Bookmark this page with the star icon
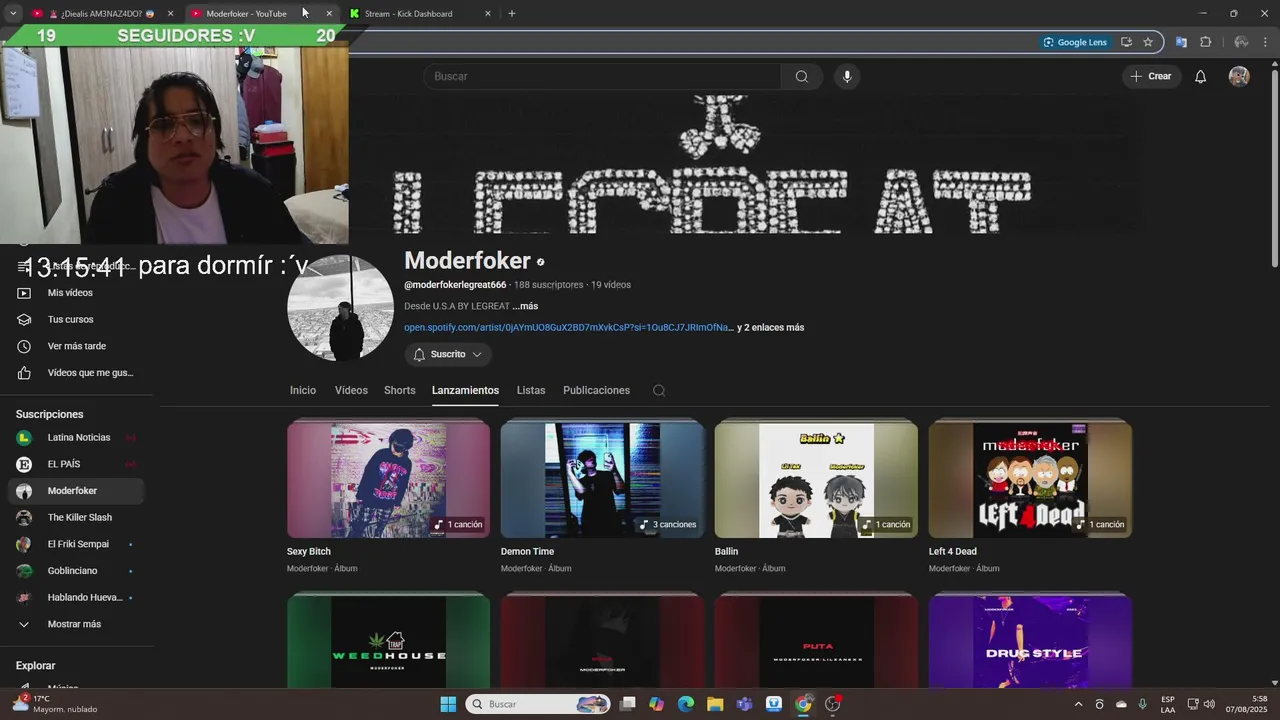This screenshot has height=720, width=1280. coord(1148,42)
